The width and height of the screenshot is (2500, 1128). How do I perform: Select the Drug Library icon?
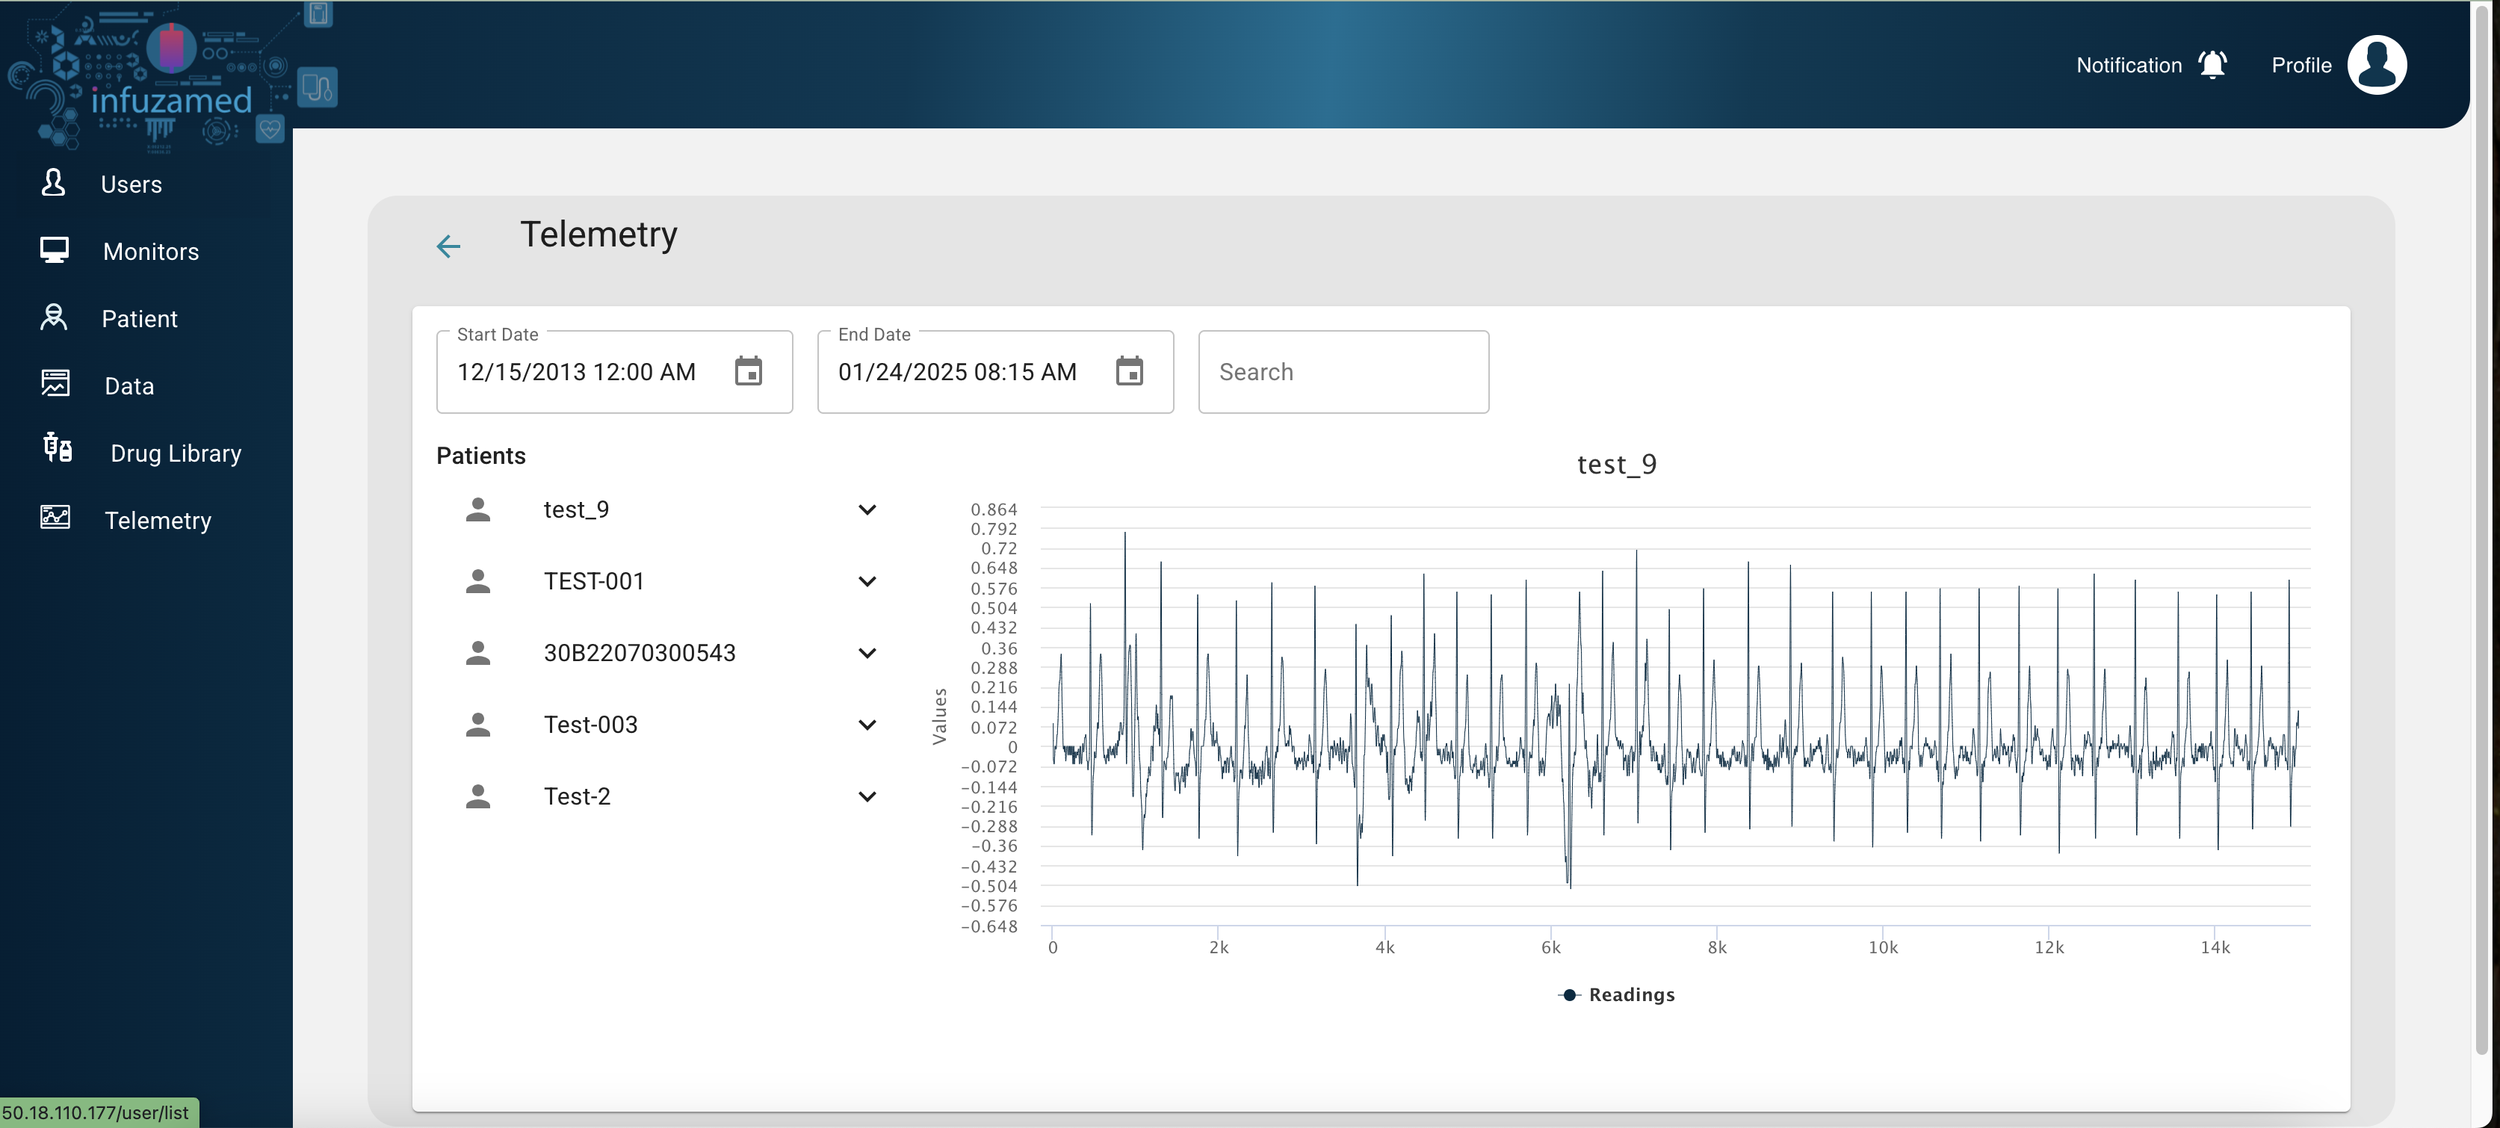click(57, 450)
